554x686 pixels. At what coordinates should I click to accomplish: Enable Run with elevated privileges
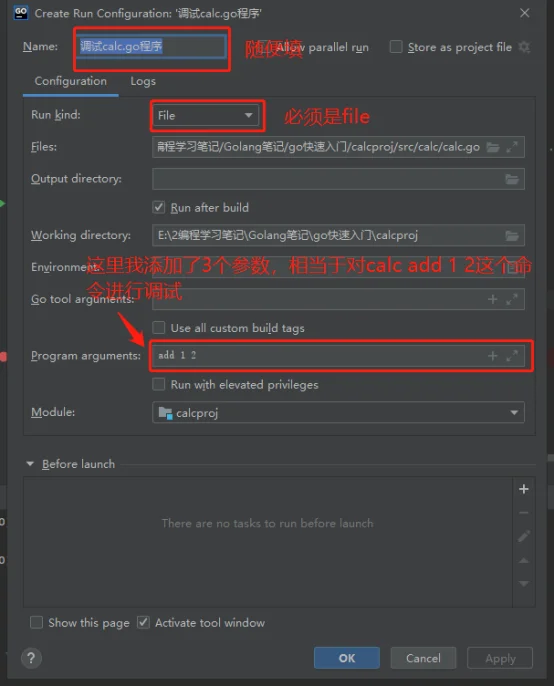[159, 385]
